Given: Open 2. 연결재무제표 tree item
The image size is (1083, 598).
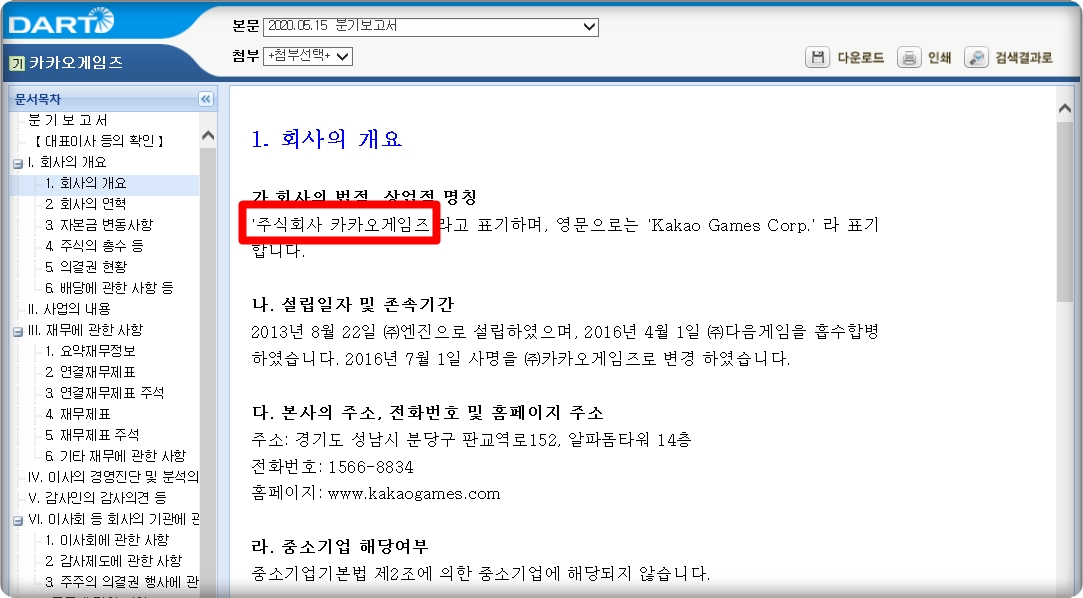Looking at the screenshot, I should (x=90, y=372).
